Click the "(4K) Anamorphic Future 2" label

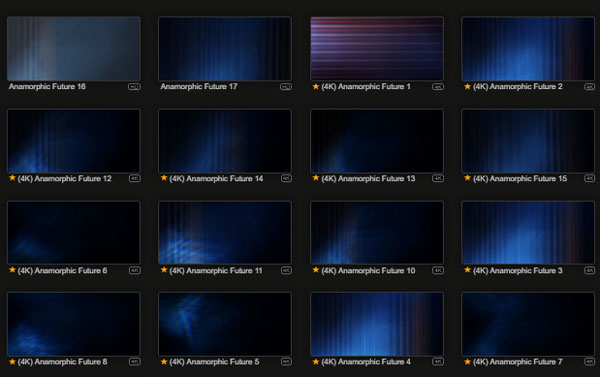(518, 86)
